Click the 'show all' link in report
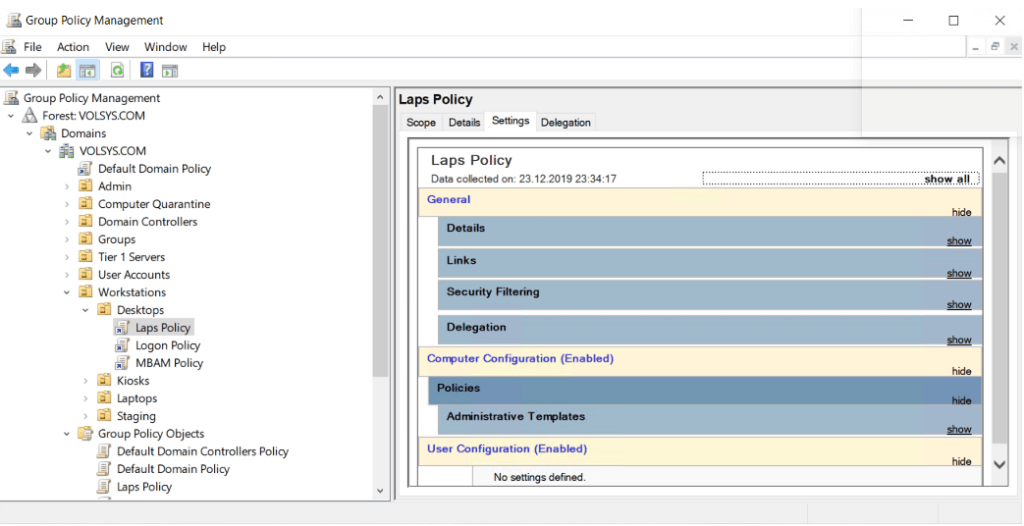The height and width of the screenshot is (526, 1024). coord(946,179)
